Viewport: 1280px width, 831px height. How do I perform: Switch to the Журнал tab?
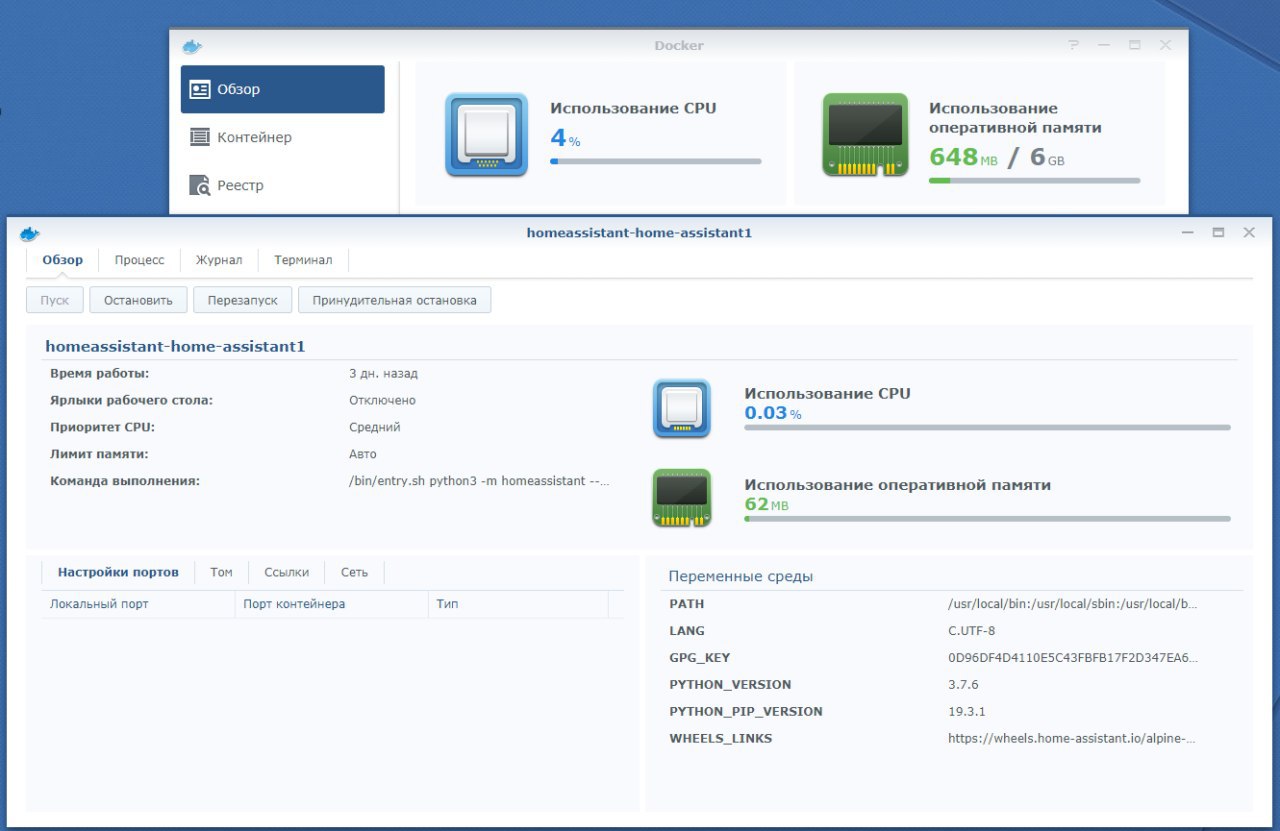point(219,260)
